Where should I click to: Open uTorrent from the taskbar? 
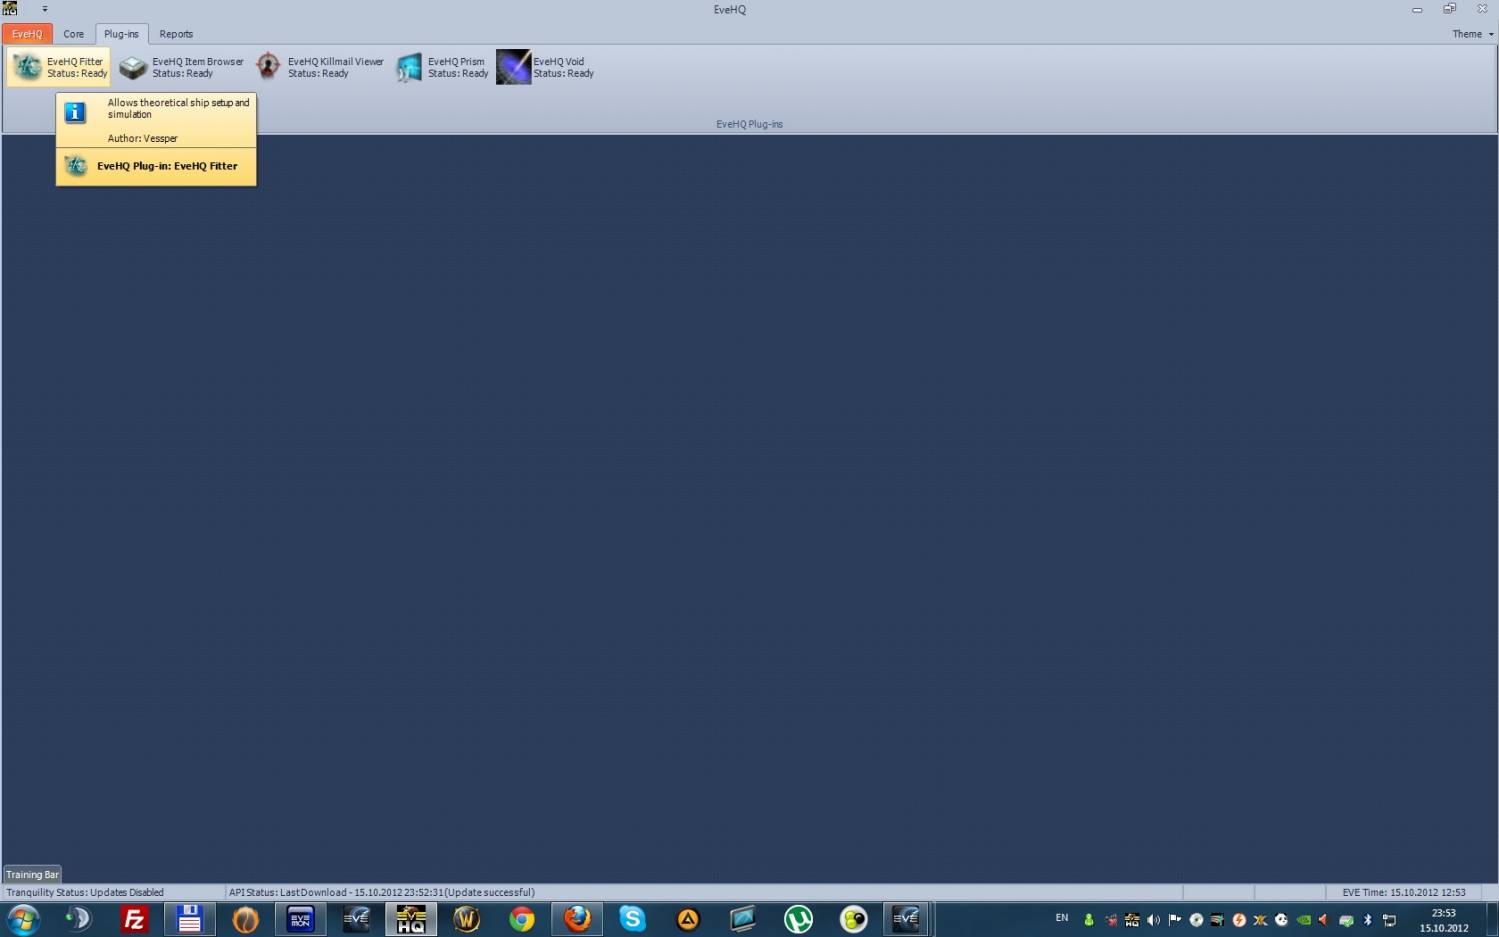(798, 919)
